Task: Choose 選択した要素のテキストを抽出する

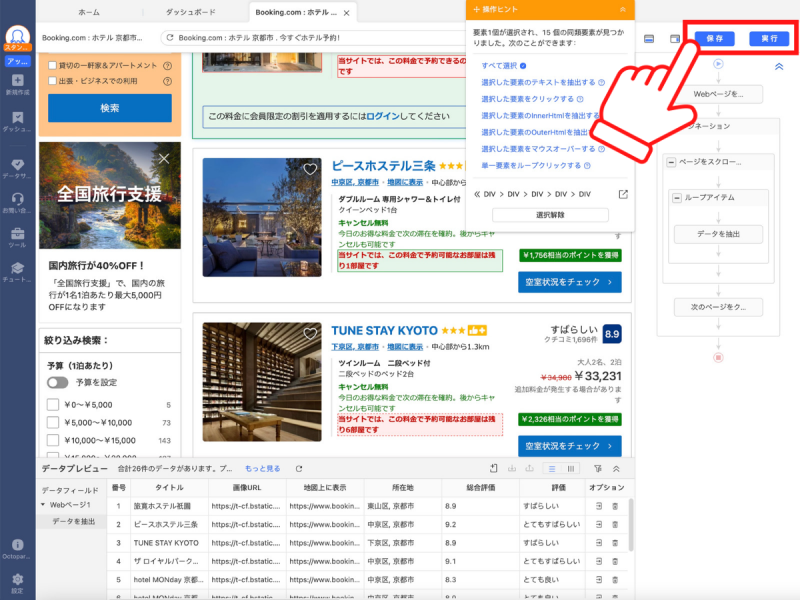Action: coord(538,83)
